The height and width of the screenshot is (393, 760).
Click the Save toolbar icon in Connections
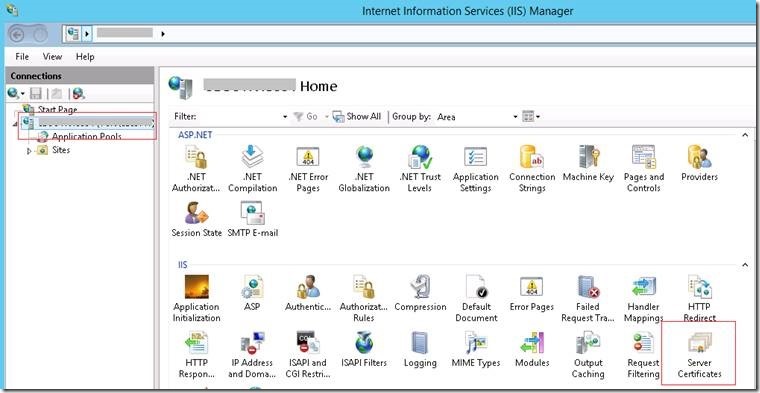tap(36, 94)
